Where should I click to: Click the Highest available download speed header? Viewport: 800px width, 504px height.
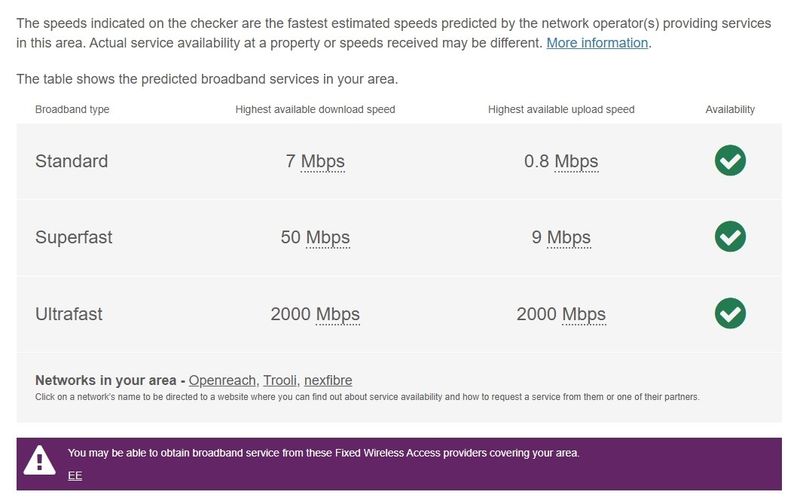[x=315, y=109]
